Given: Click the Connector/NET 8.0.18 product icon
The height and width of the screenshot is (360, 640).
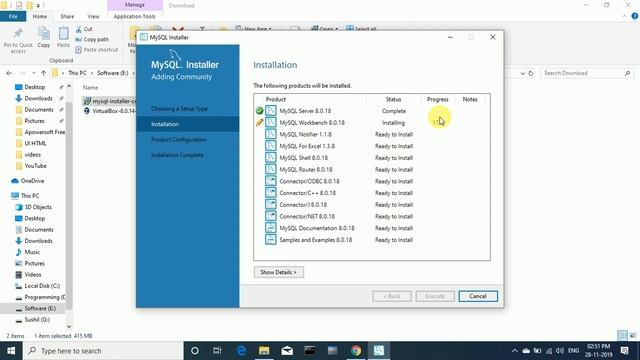Looking at the screenshot, I should coord(271,216).
